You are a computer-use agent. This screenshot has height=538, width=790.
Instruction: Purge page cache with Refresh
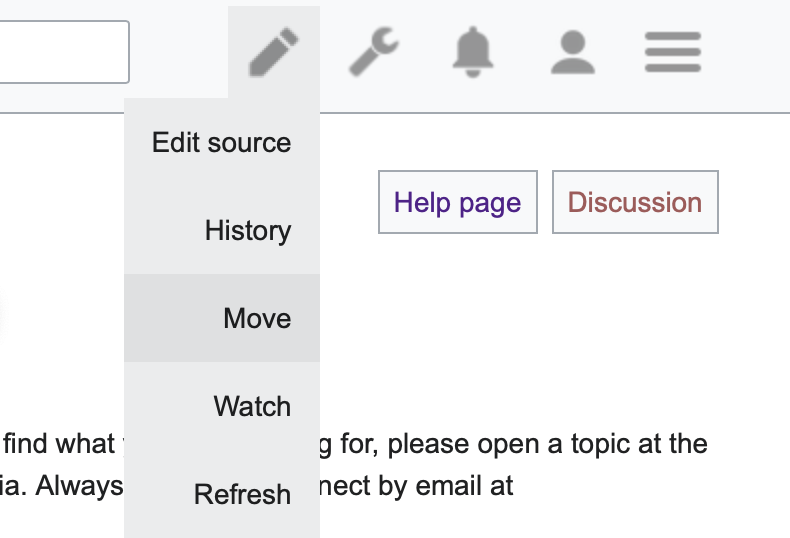(243, 495)
